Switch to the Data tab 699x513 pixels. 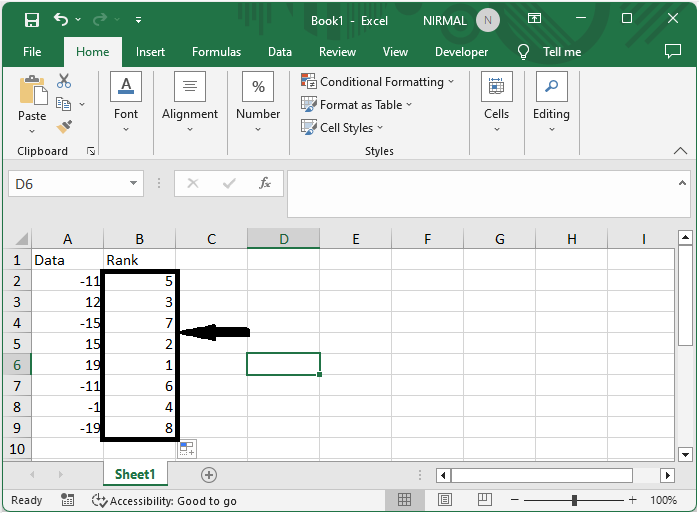pyautogui.click(x=280, y=52)
